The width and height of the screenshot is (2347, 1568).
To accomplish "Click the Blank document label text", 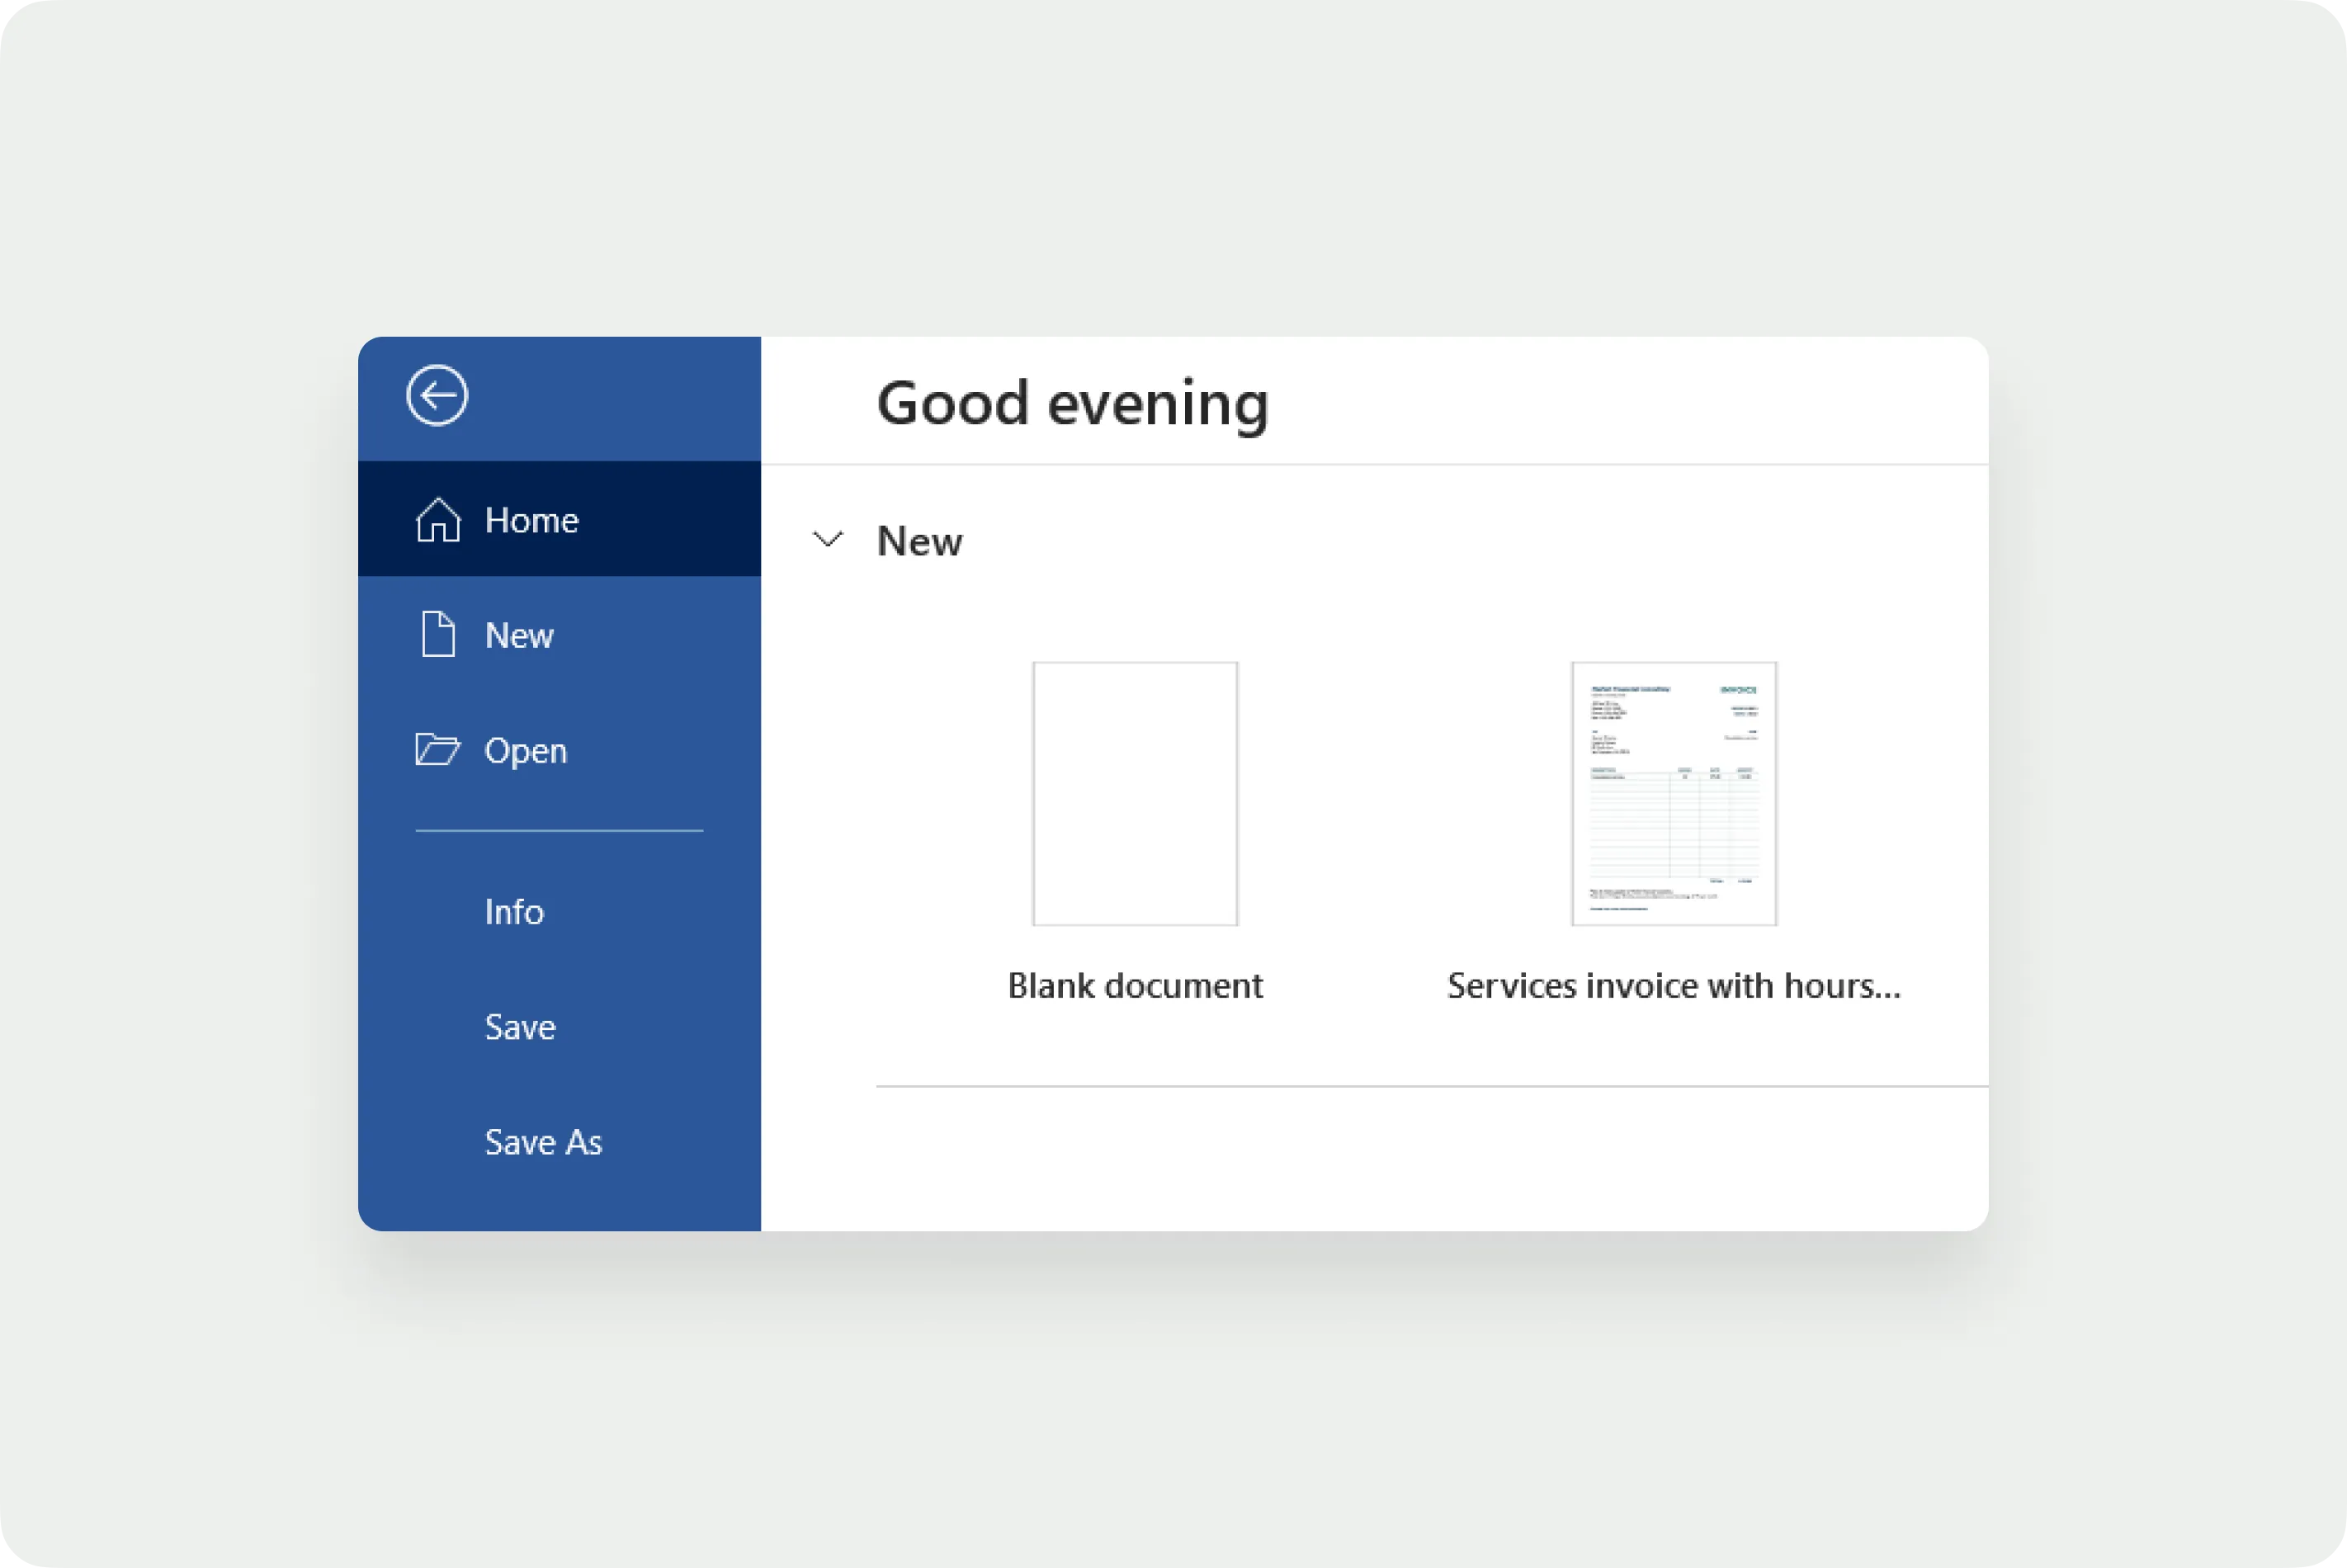I will coord(1135,986).
